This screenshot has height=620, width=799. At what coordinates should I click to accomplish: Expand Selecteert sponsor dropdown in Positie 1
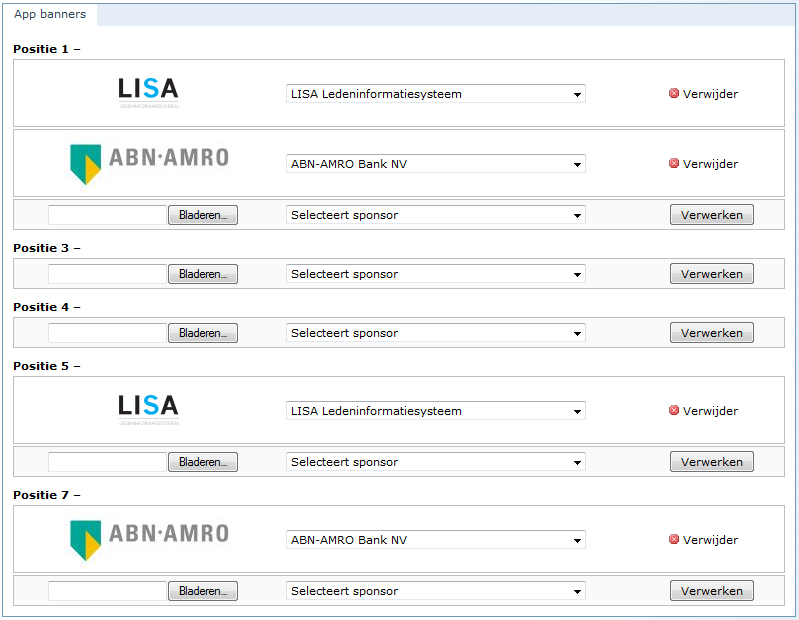436,215
